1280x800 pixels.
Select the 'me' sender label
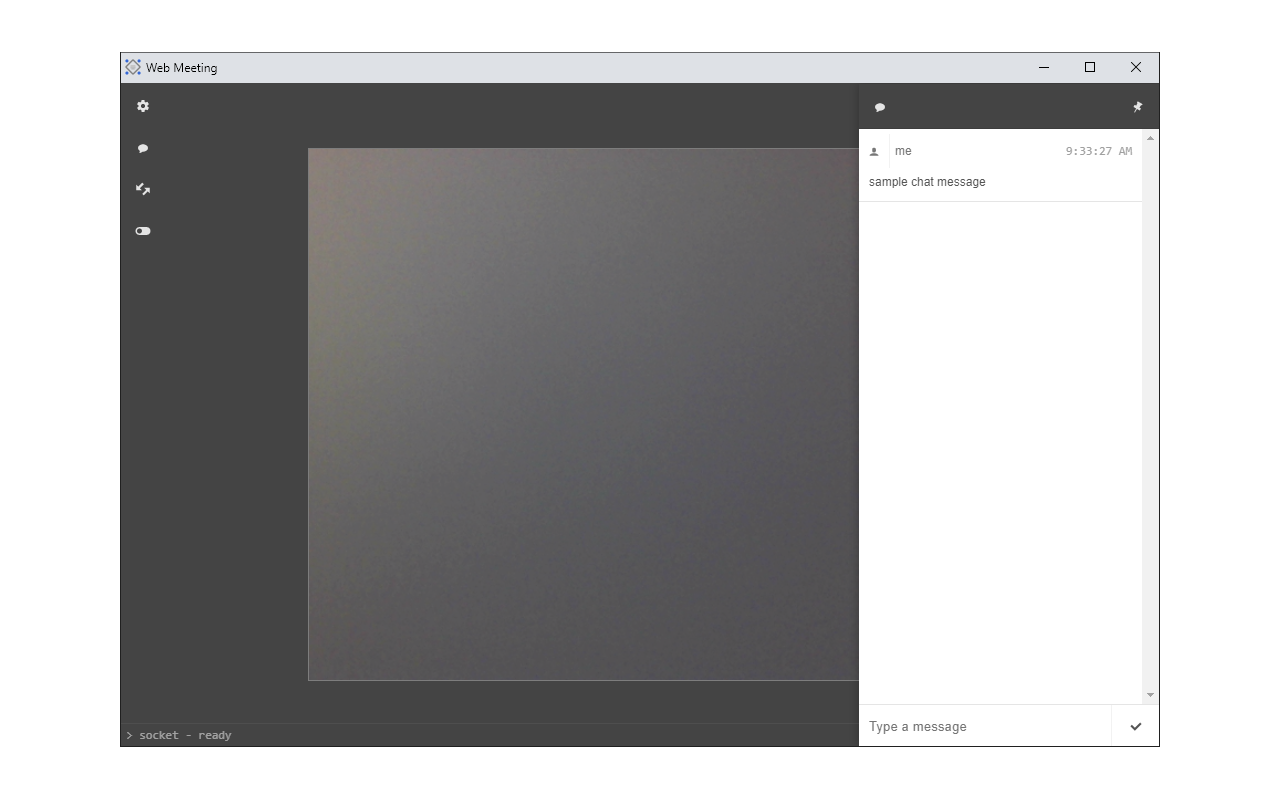[904, 150]
